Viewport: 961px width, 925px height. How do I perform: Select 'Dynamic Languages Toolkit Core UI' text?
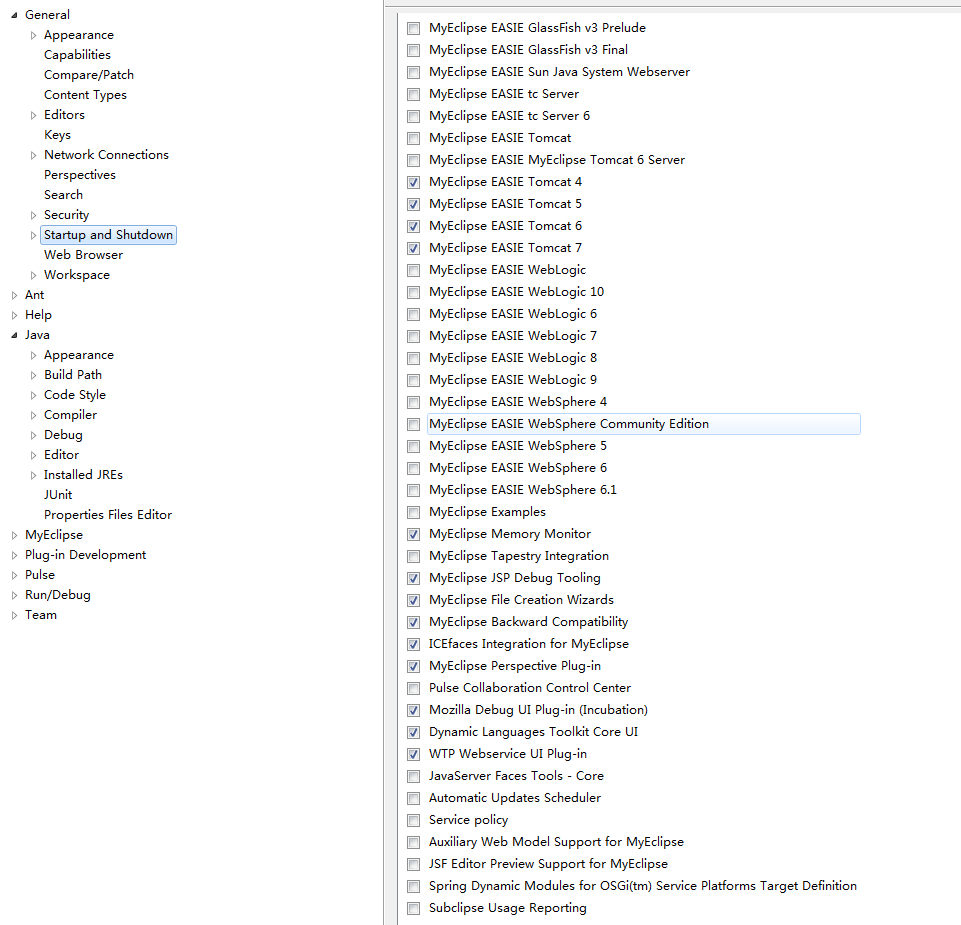(533, 732)
